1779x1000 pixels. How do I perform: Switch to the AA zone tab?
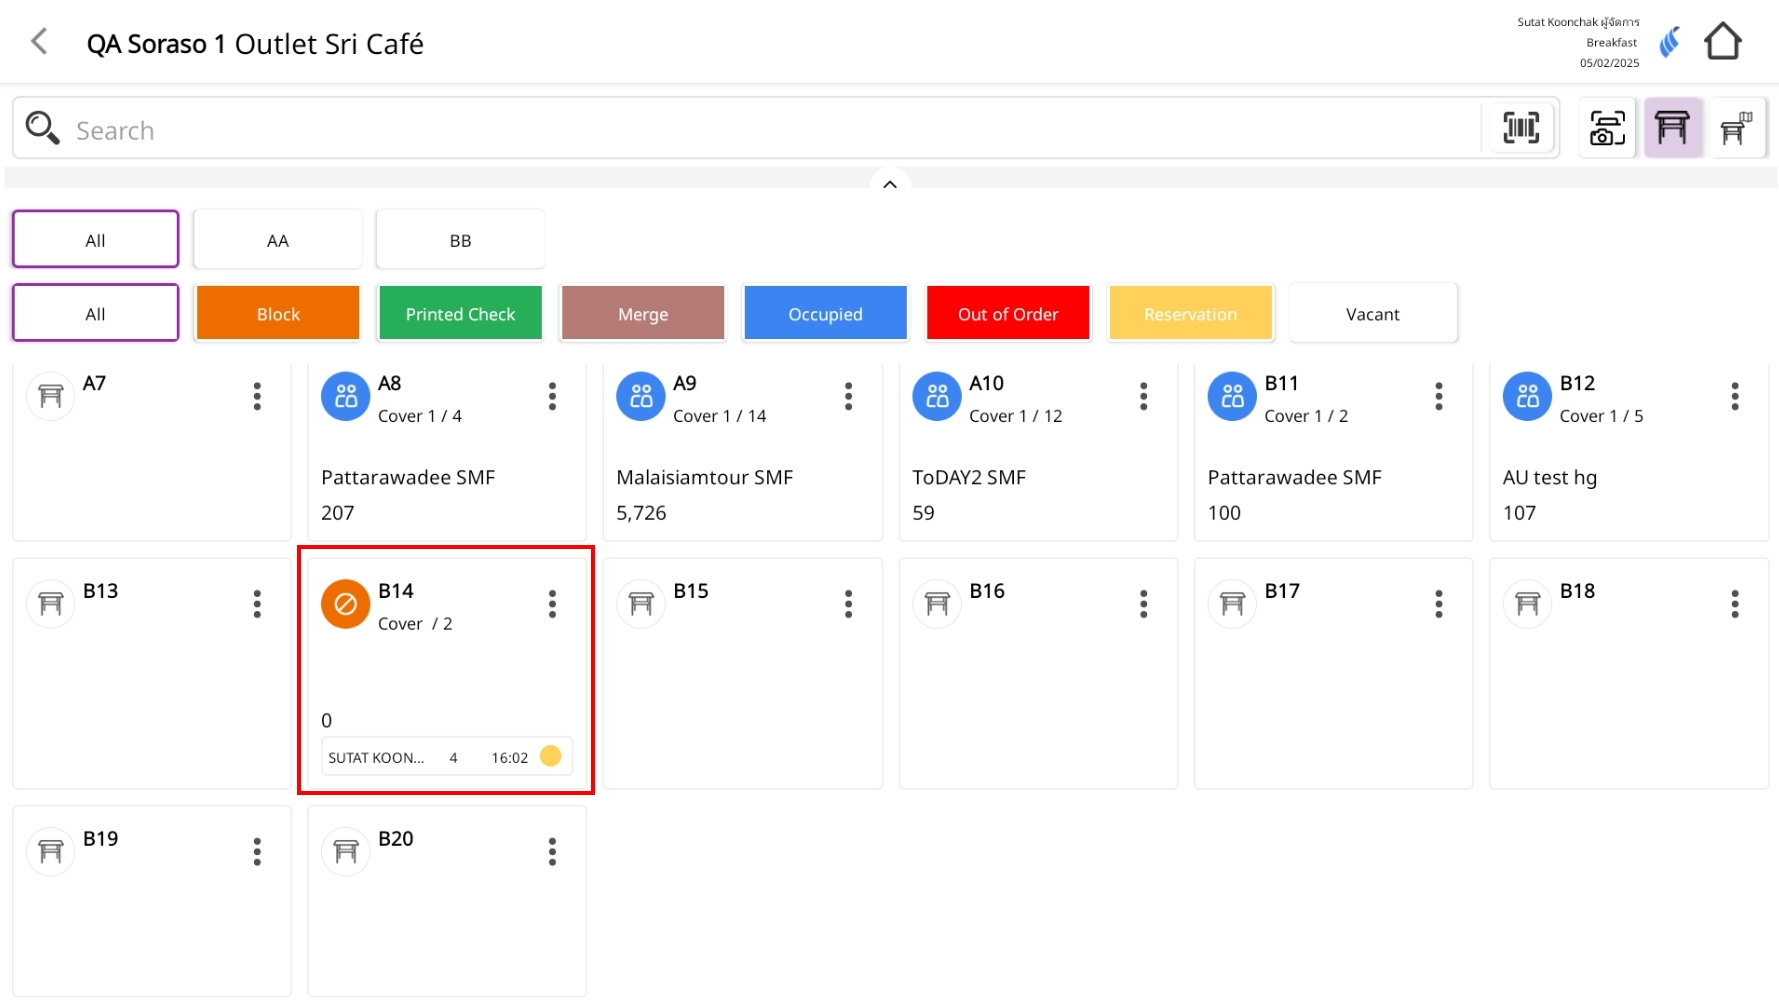[x=277, y=240]
